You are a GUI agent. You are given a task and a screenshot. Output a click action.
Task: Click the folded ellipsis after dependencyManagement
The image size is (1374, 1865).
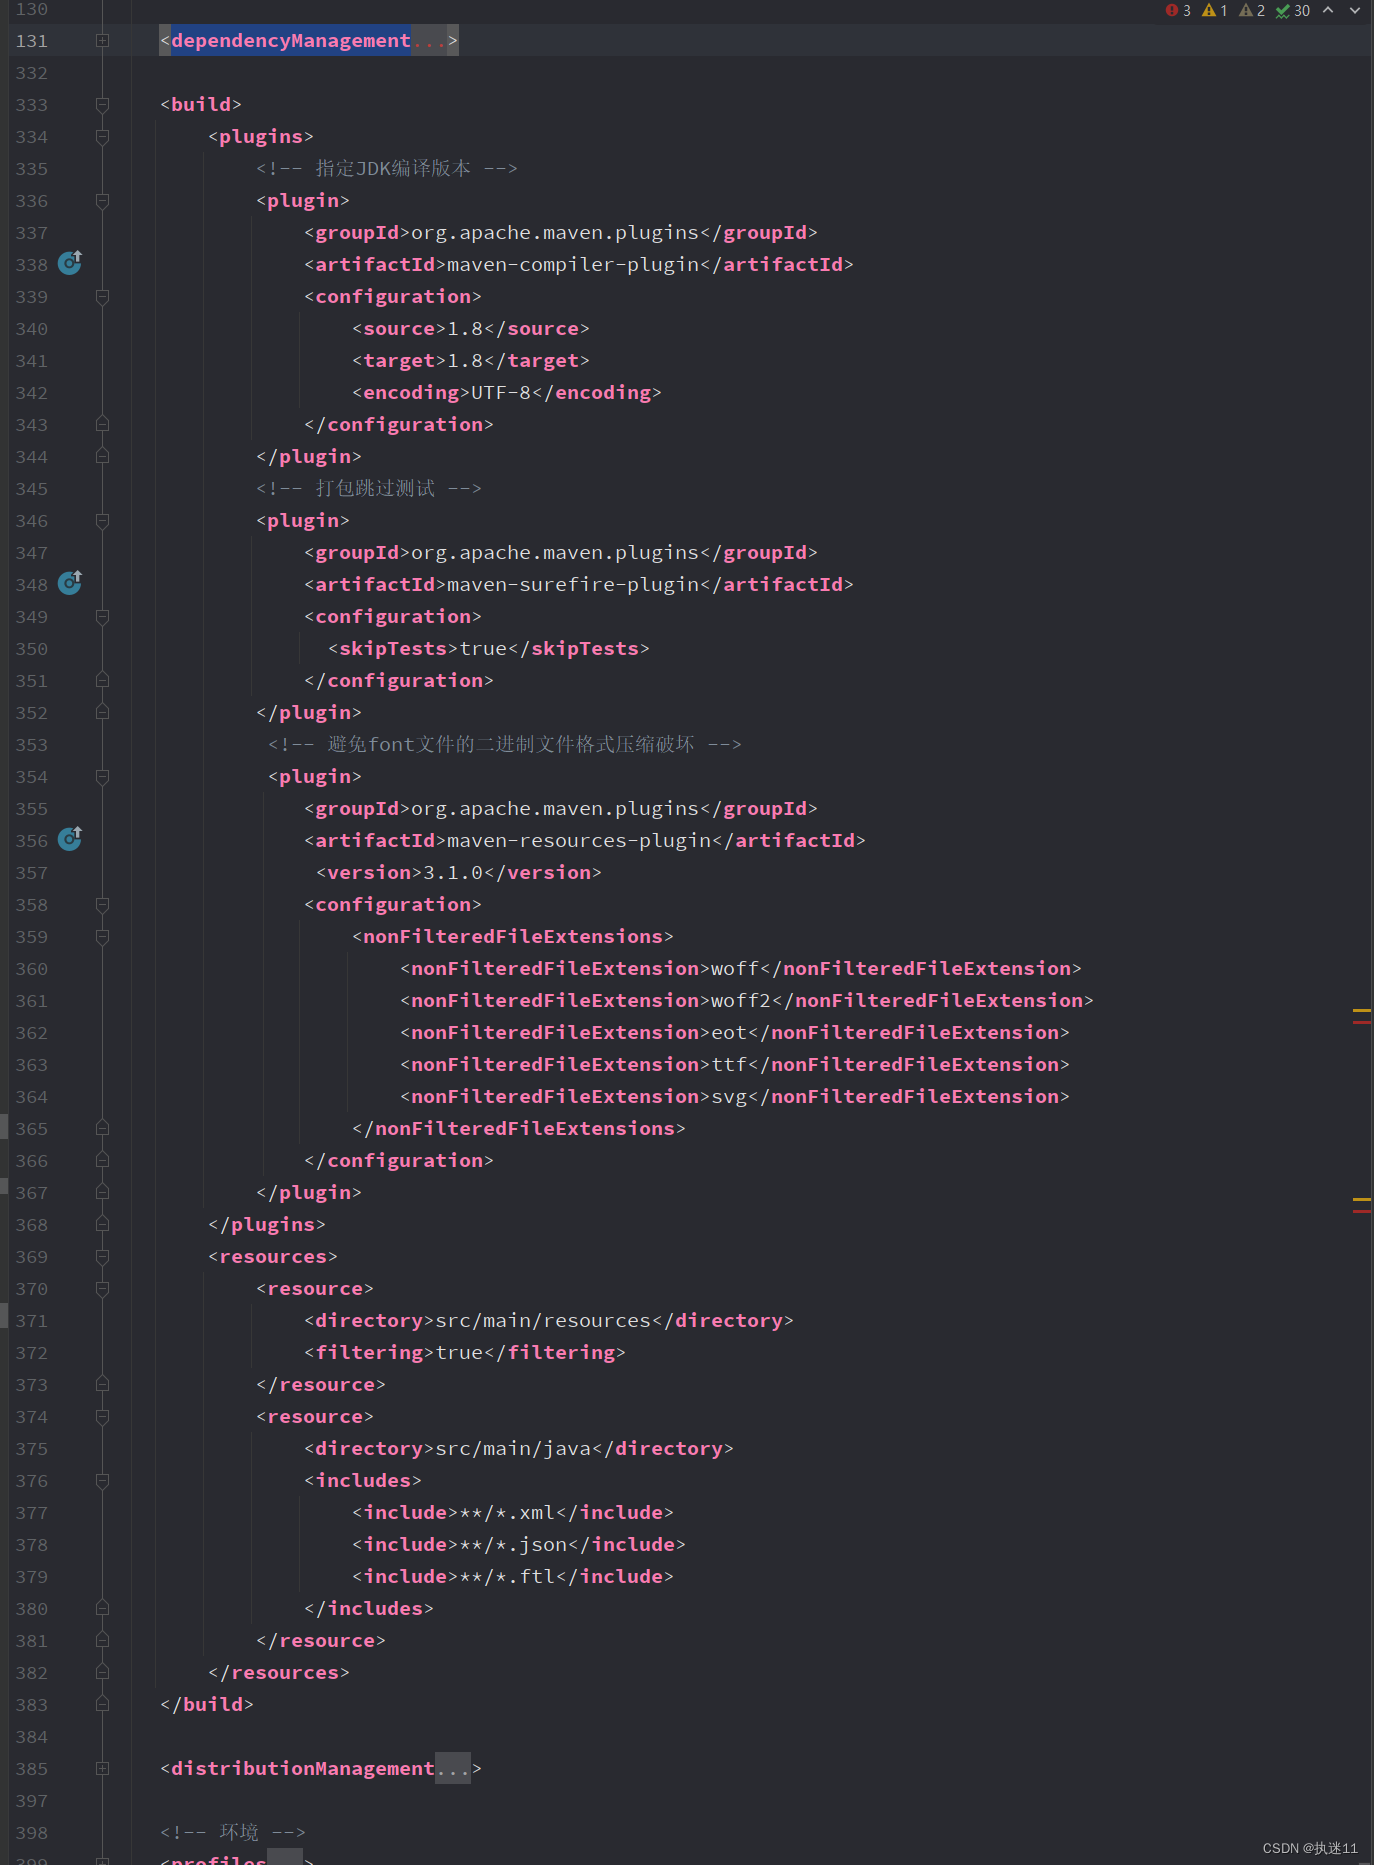(428, 41)
